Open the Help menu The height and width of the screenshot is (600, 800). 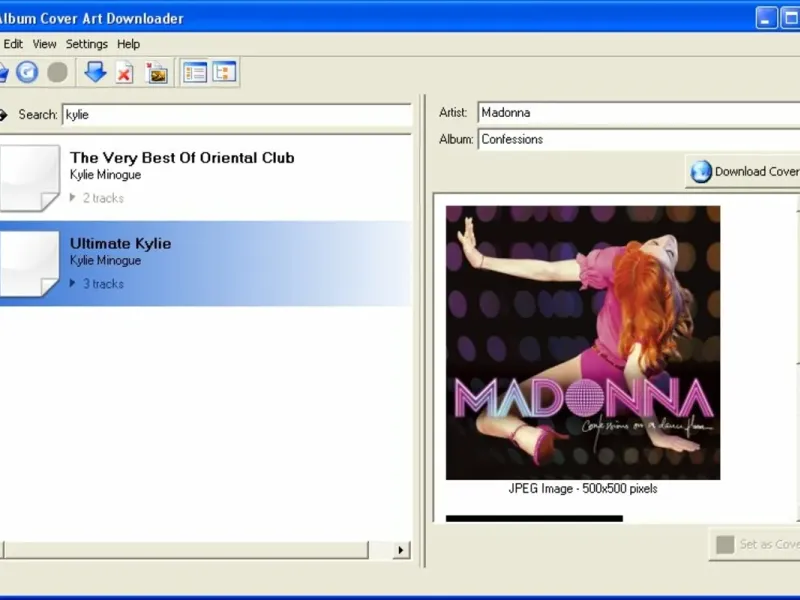coord(128,44)
